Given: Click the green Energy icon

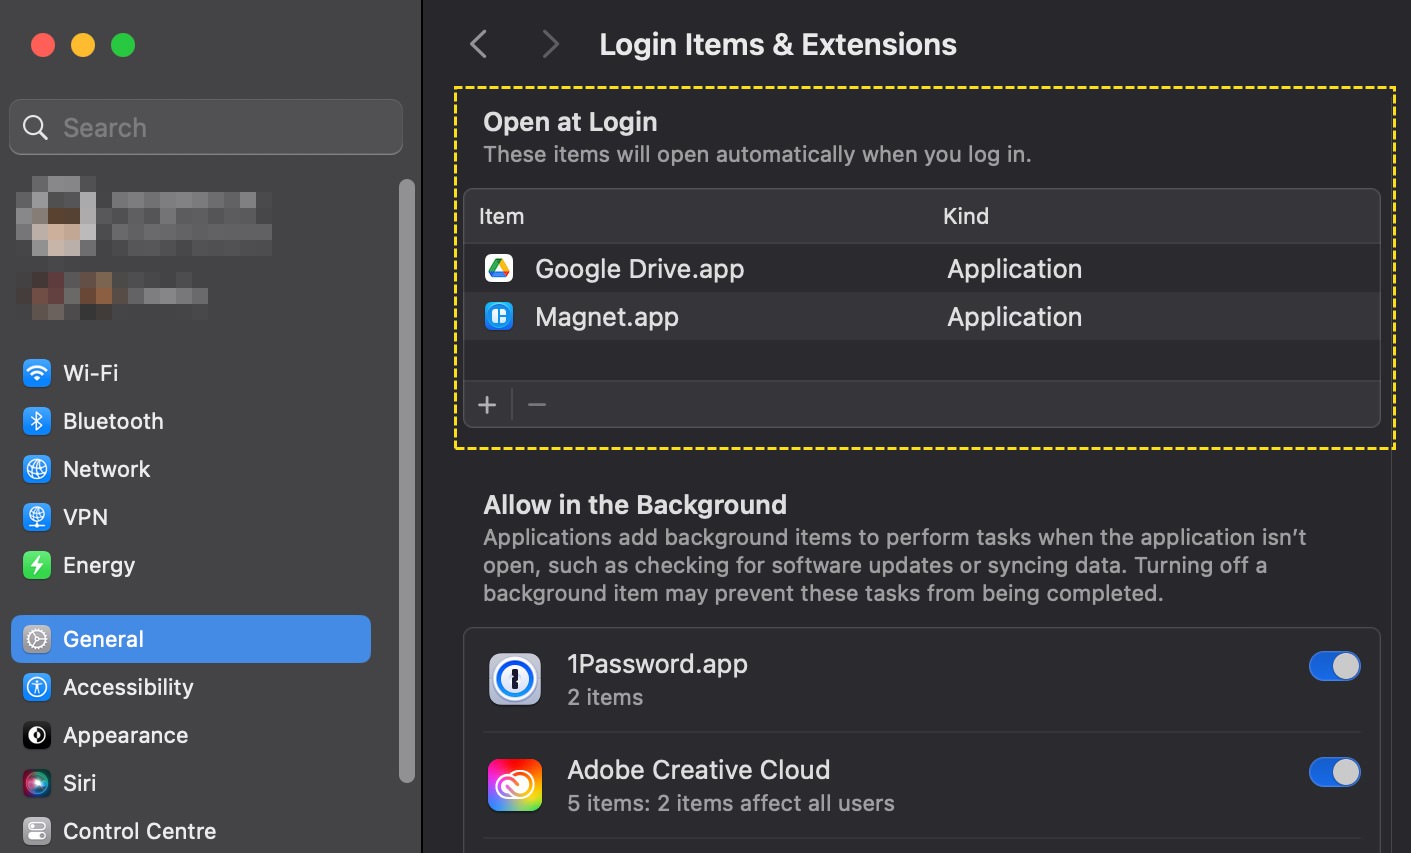Looking at the screenshot, I should 37,565.
